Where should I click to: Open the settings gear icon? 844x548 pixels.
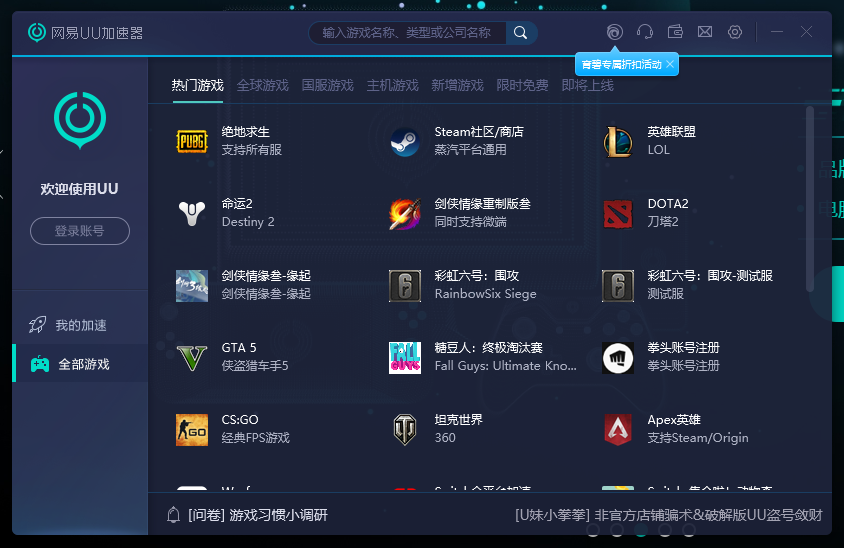pos(735,32)
